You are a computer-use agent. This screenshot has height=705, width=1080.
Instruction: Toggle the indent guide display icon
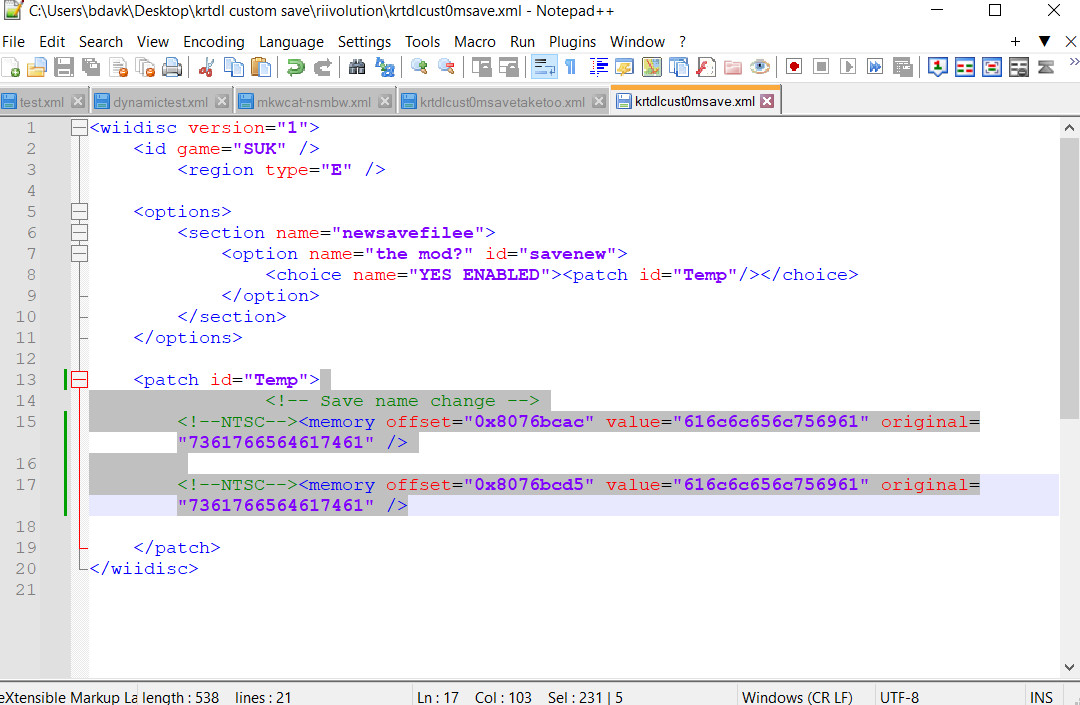pyautogui.click(x=599, y=67)
